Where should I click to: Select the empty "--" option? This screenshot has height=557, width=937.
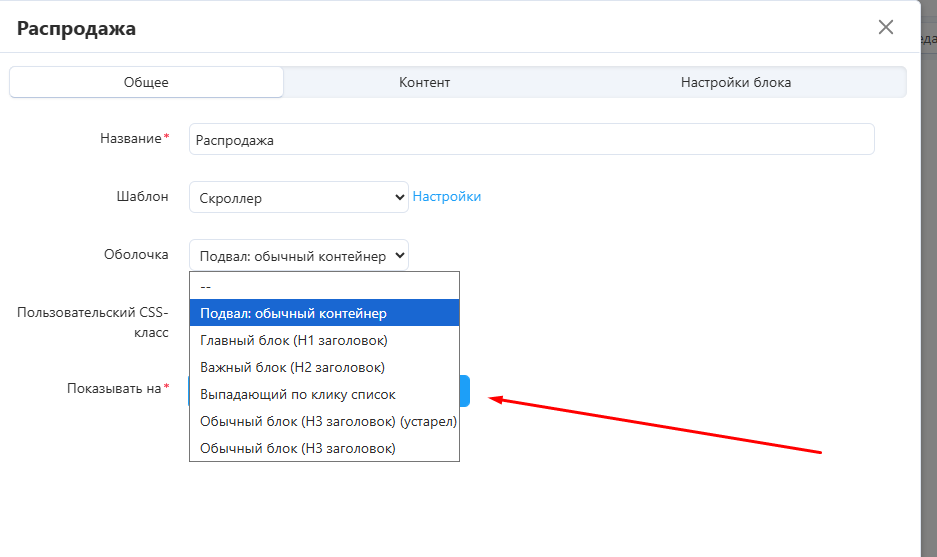click(324, 286)
